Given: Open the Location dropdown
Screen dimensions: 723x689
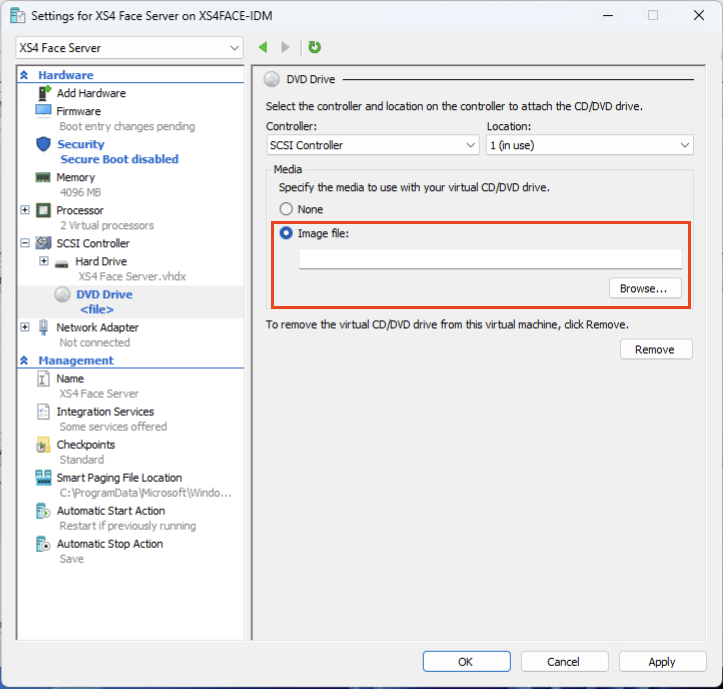Looking at the screenshot, I should click(x=589, y=145).
